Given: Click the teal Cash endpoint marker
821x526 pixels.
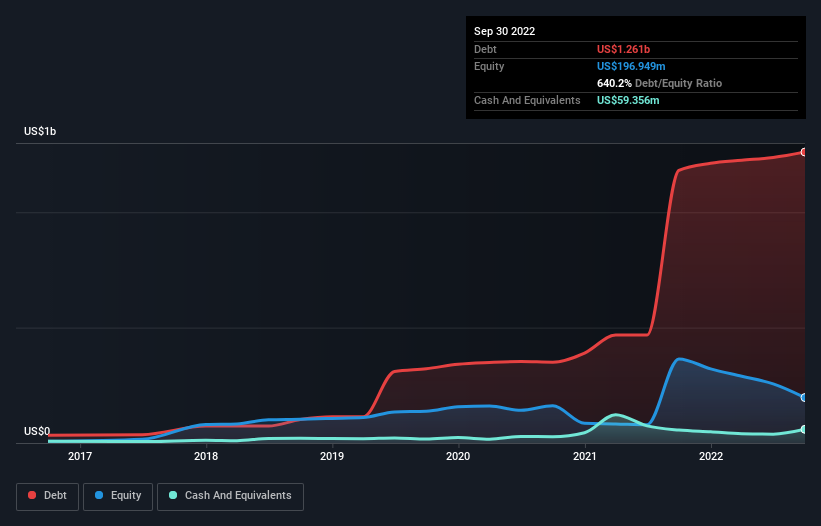Looking at the screenshot, I should point(804,429).
